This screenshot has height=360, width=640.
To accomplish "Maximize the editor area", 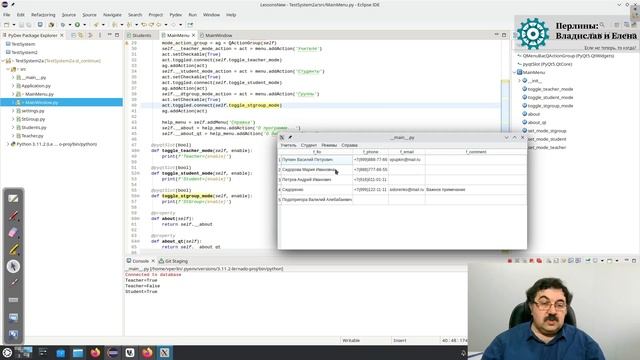I will [504, 35].
